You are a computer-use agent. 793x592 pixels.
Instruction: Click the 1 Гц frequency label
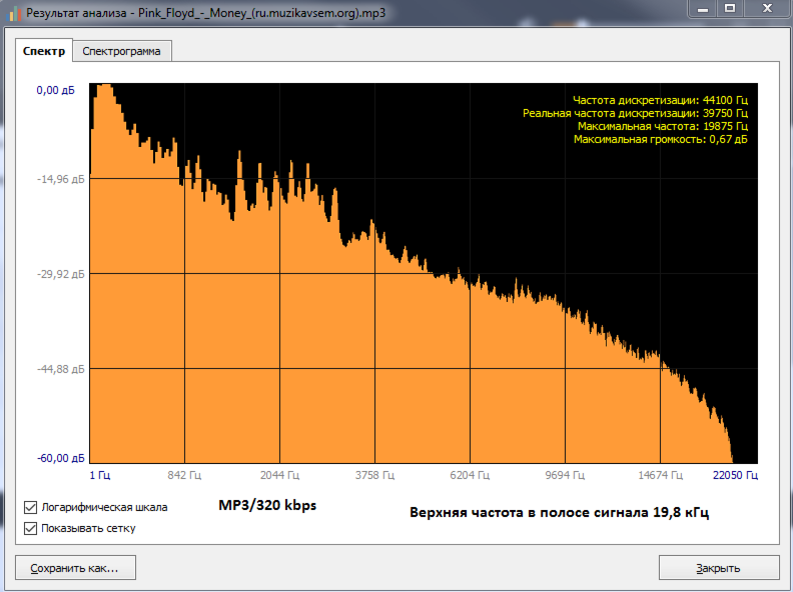(x=100, y=475)
